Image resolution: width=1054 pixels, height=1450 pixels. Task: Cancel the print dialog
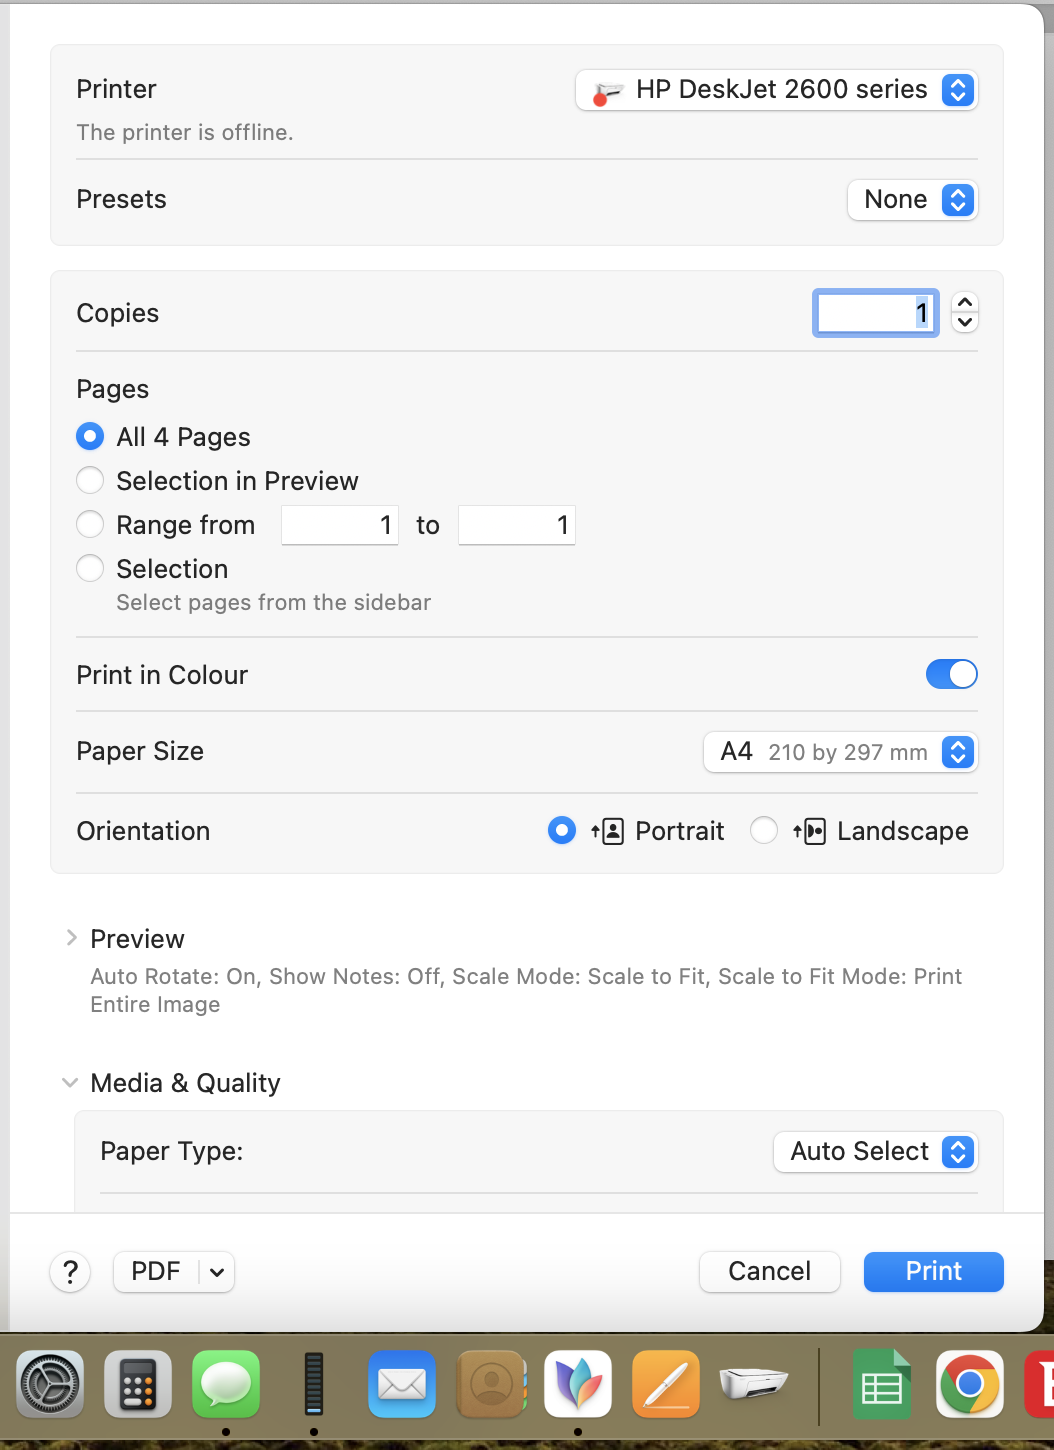point(769,1272)
